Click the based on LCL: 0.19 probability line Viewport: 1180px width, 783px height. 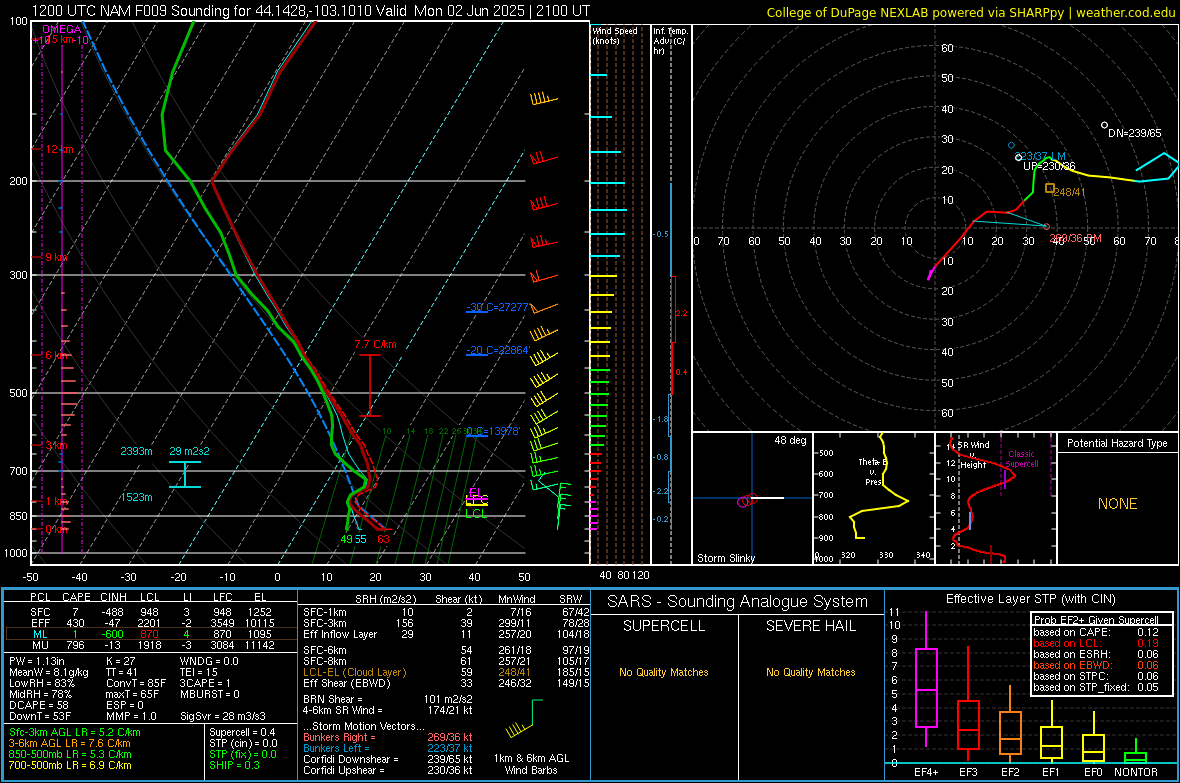[x=1096, y=643]
